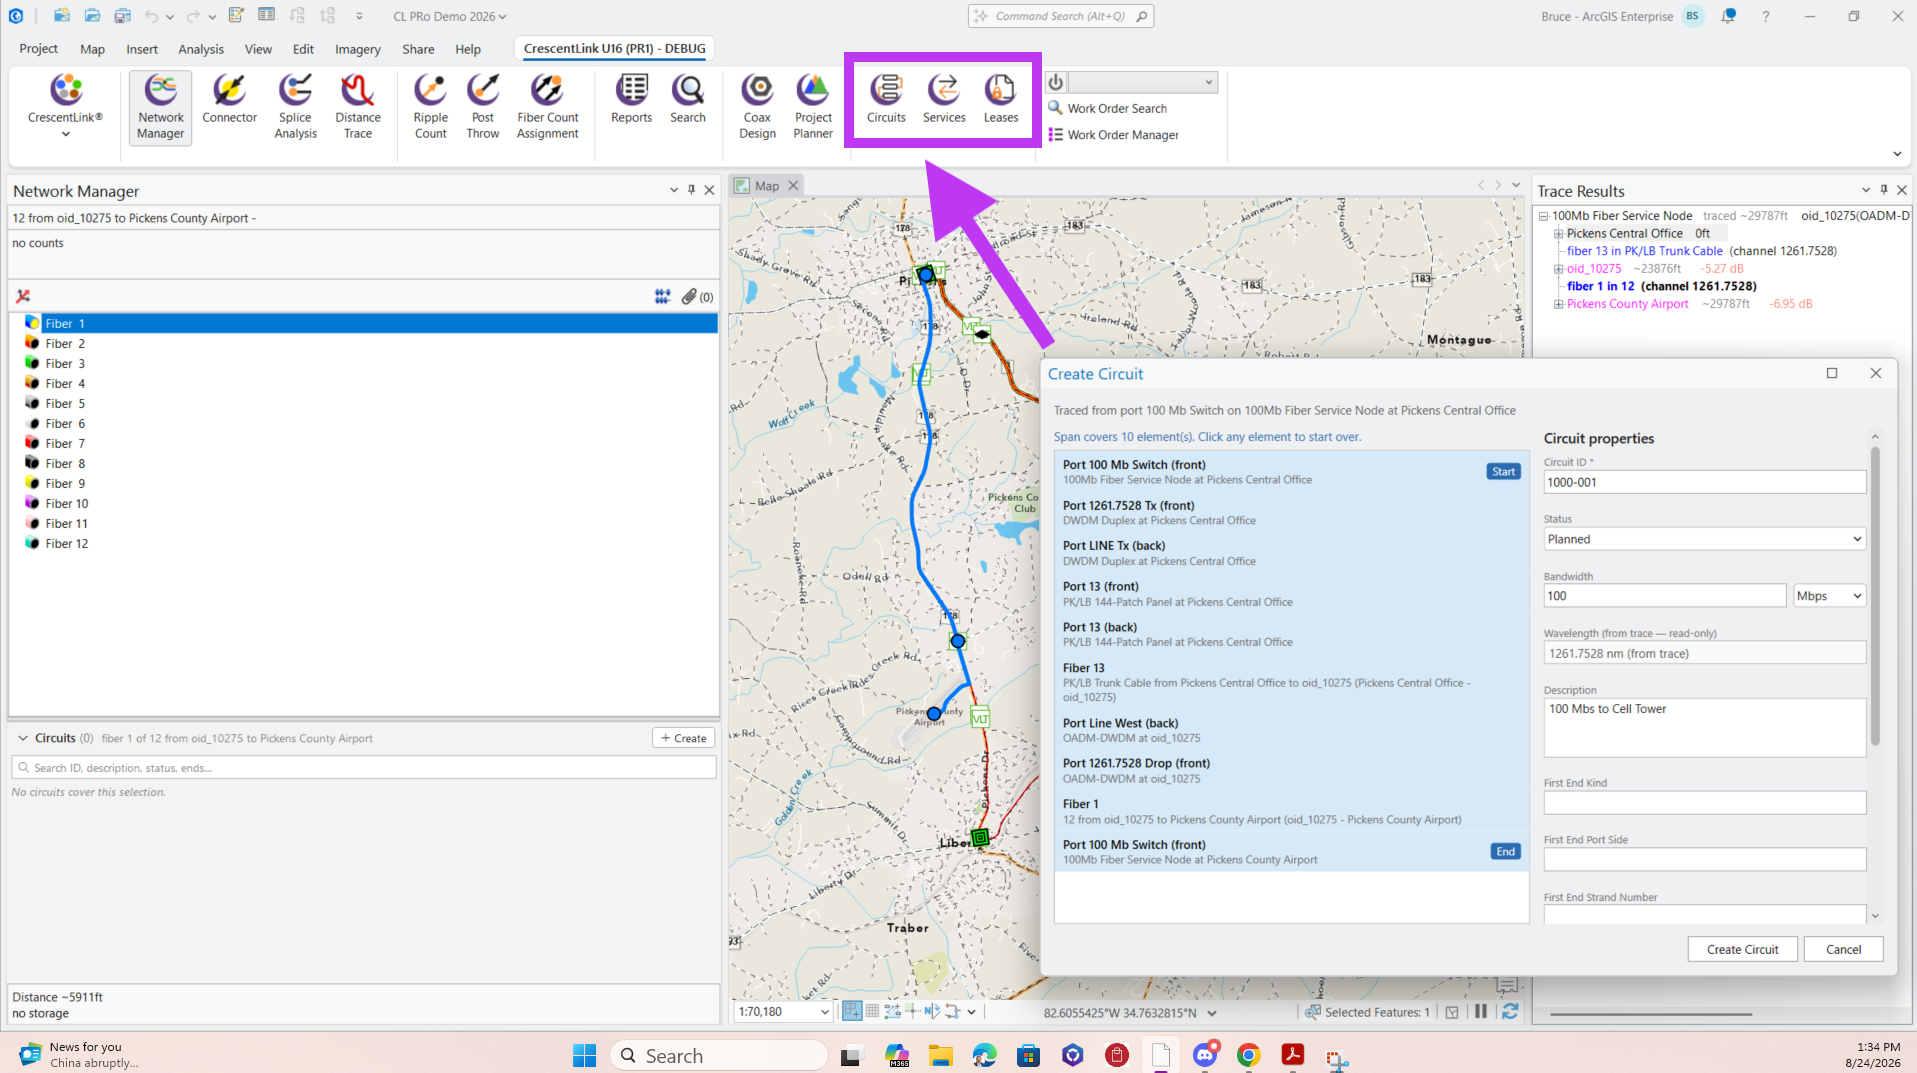Switch to the Analysis tab
Screen dimensions: 1917x1073
coord(201,49)
